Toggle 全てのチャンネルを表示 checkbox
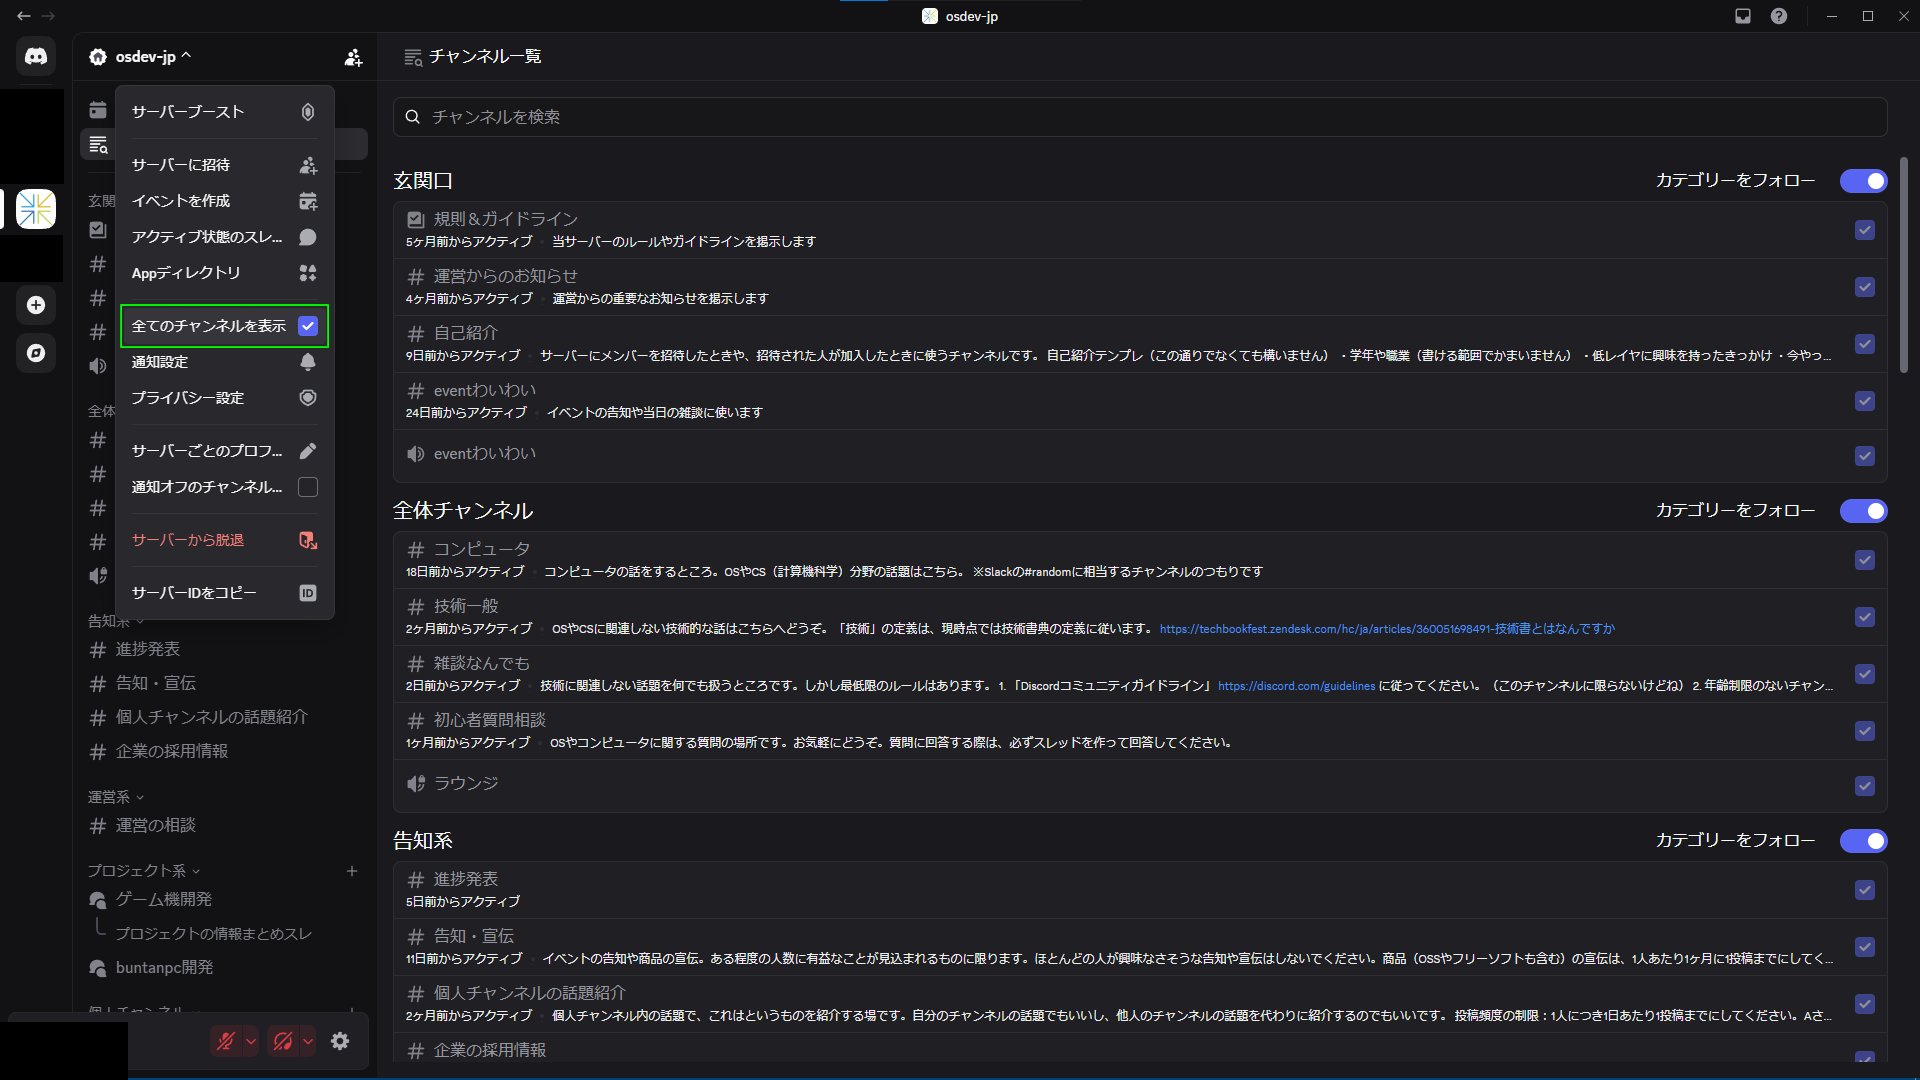The height and width of the screenshot is (1080, 1920). [308, 326]
